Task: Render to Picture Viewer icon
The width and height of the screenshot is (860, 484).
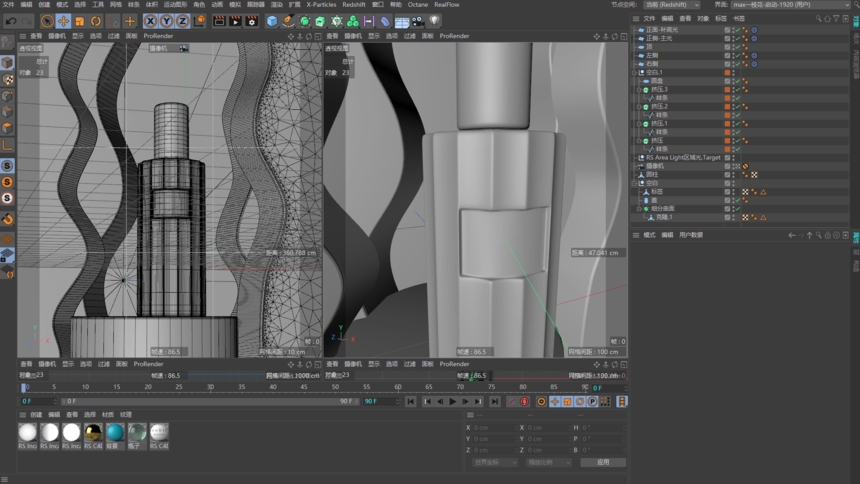Action: click(235, 21)
